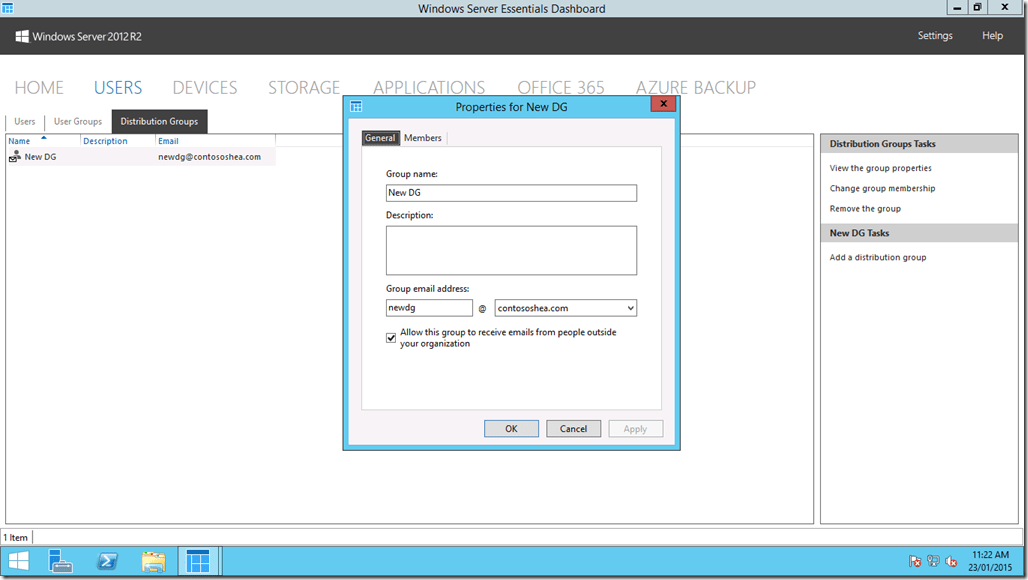Open PowerShell from the taskbar

107,561
